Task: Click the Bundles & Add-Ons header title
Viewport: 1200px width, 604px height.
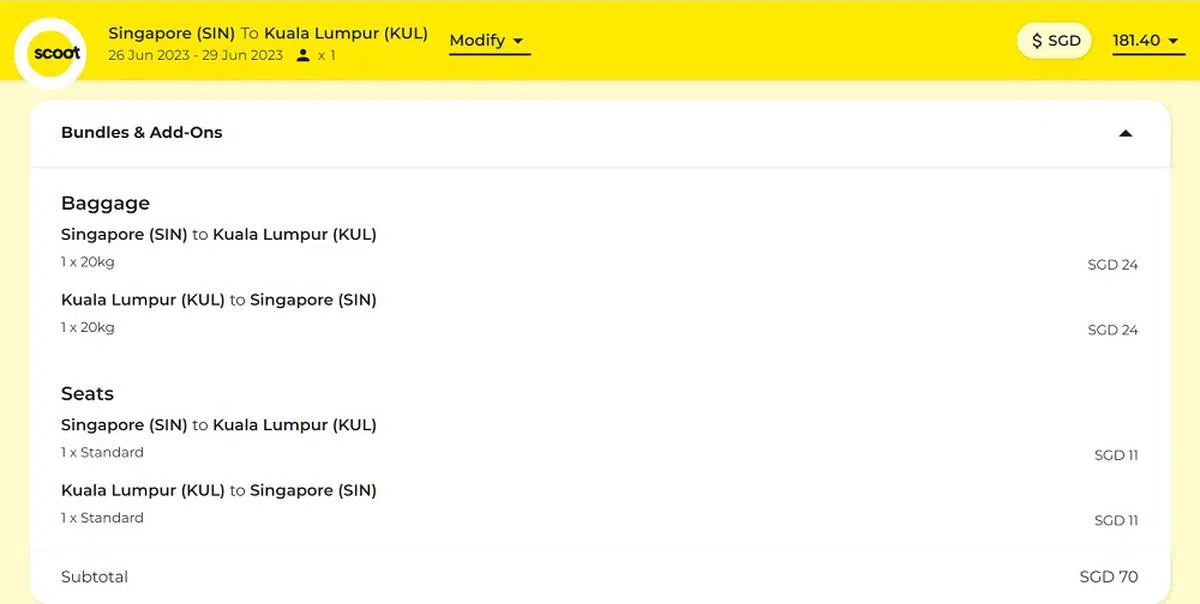Action: [x=142, y=132]
